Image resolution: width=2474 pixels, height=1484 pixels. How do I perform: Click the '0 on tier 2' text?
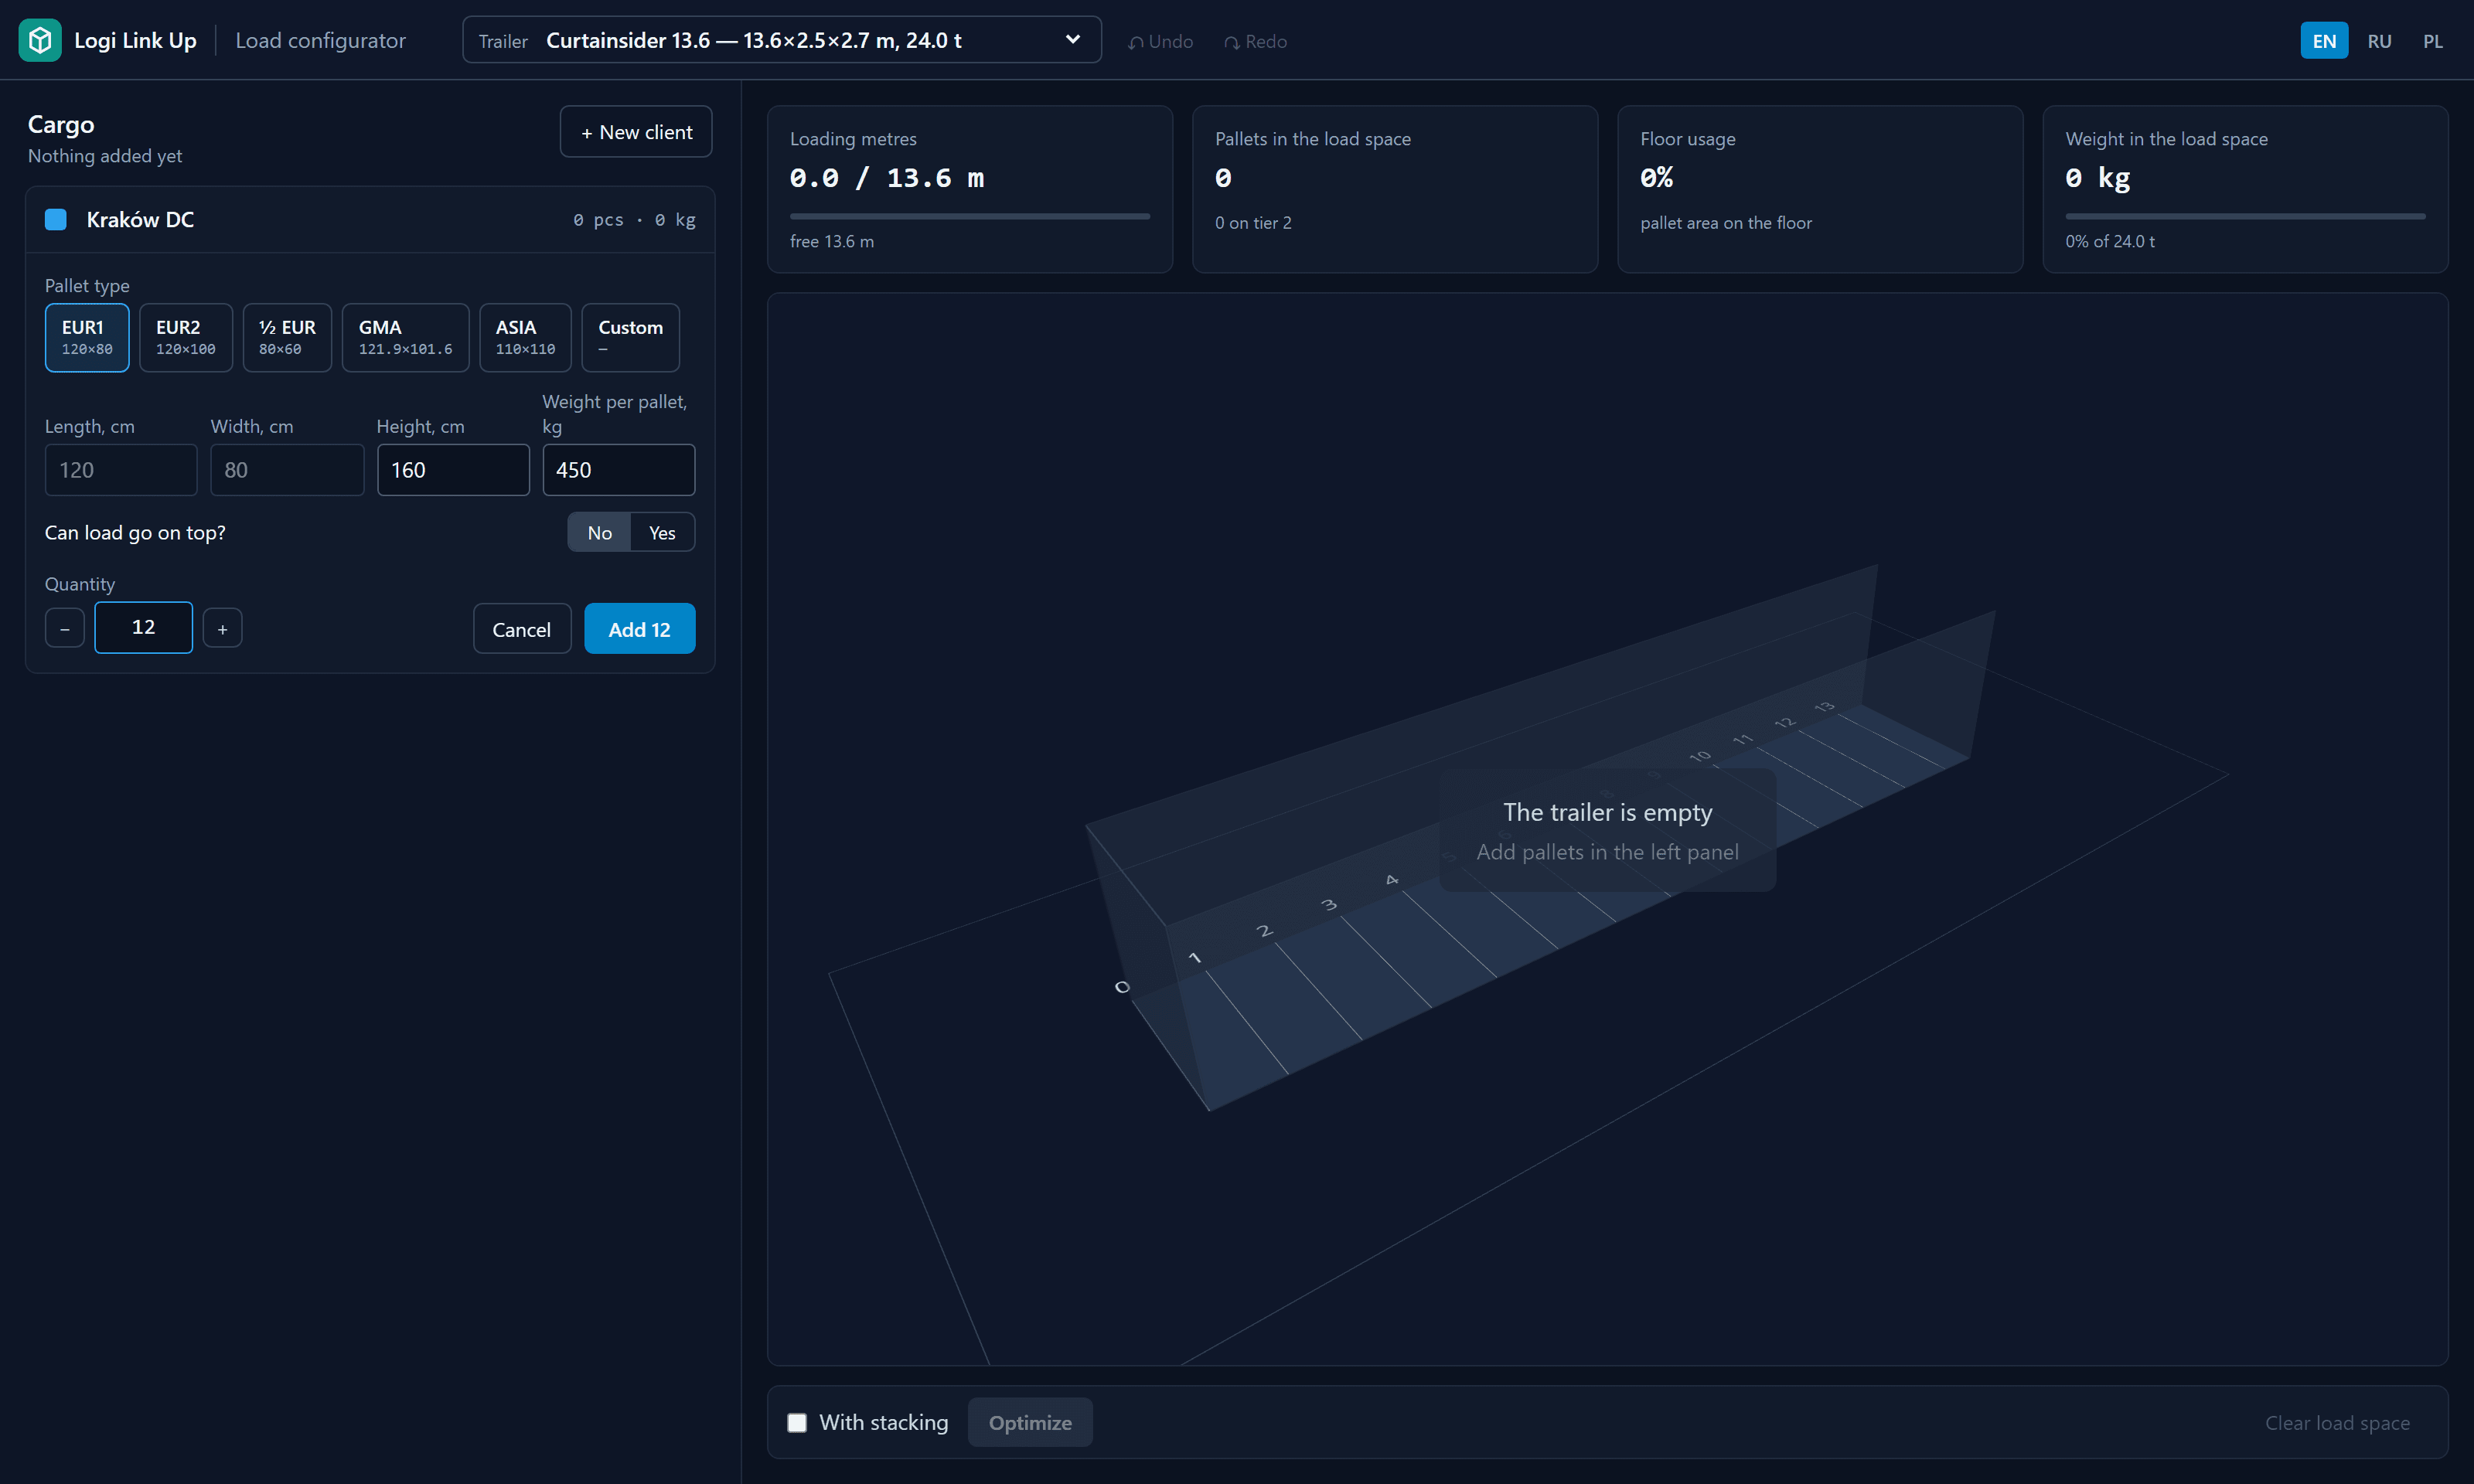tap(1253, 223)
